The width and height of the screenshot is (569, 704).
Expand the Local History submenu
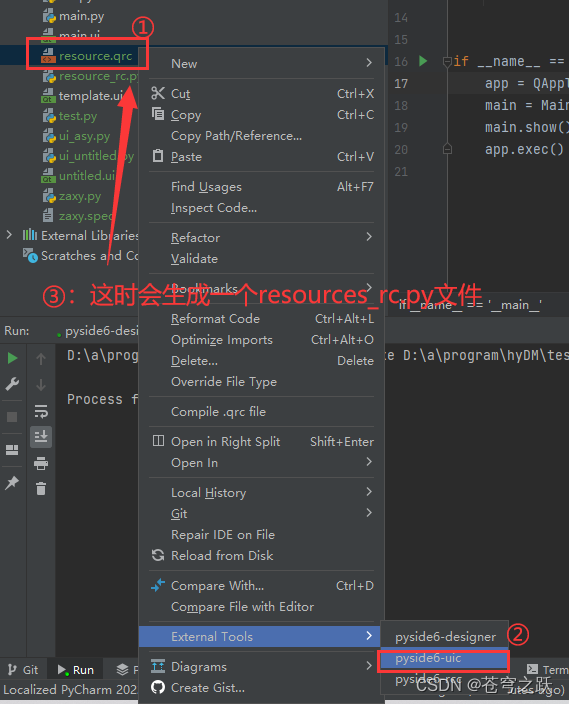[369, 492]
